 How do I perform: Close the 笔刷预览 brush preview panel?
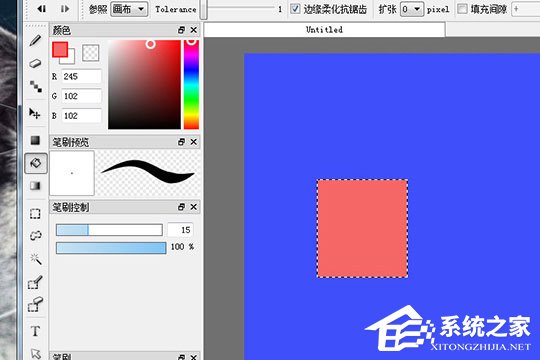coord(194,142)
